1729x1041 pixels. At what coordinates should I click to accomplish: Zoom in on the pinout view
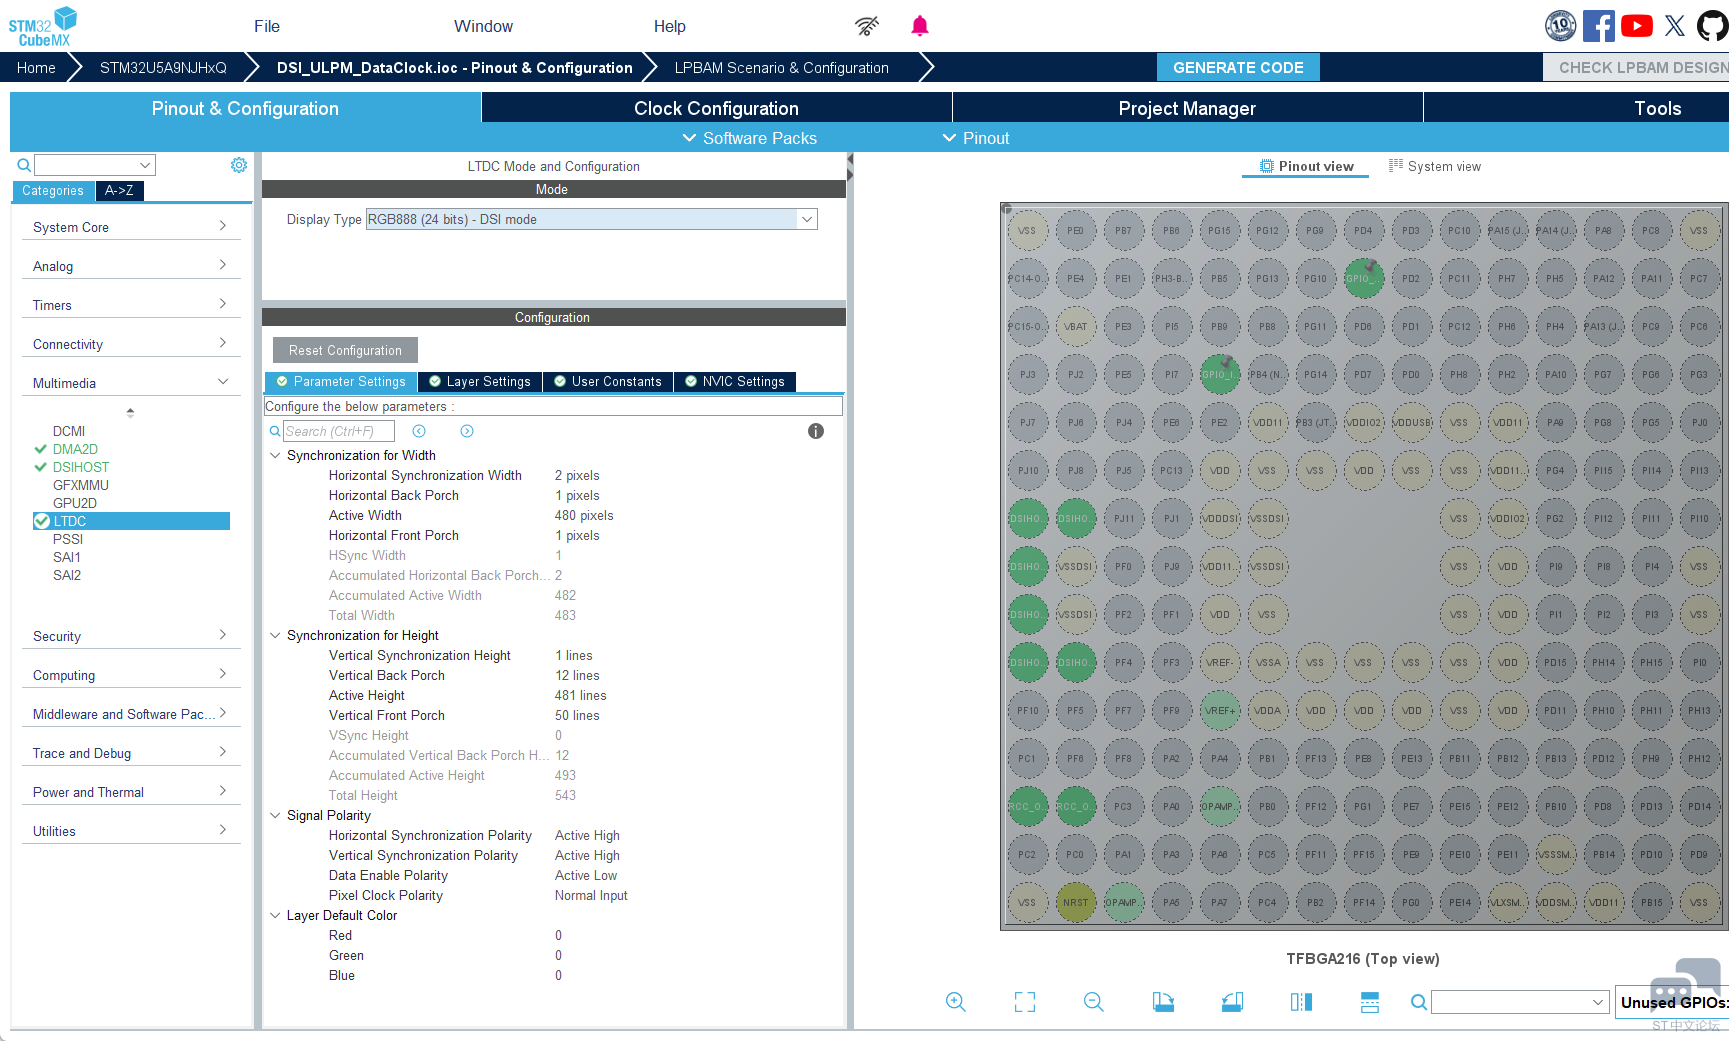point(956,1002)
